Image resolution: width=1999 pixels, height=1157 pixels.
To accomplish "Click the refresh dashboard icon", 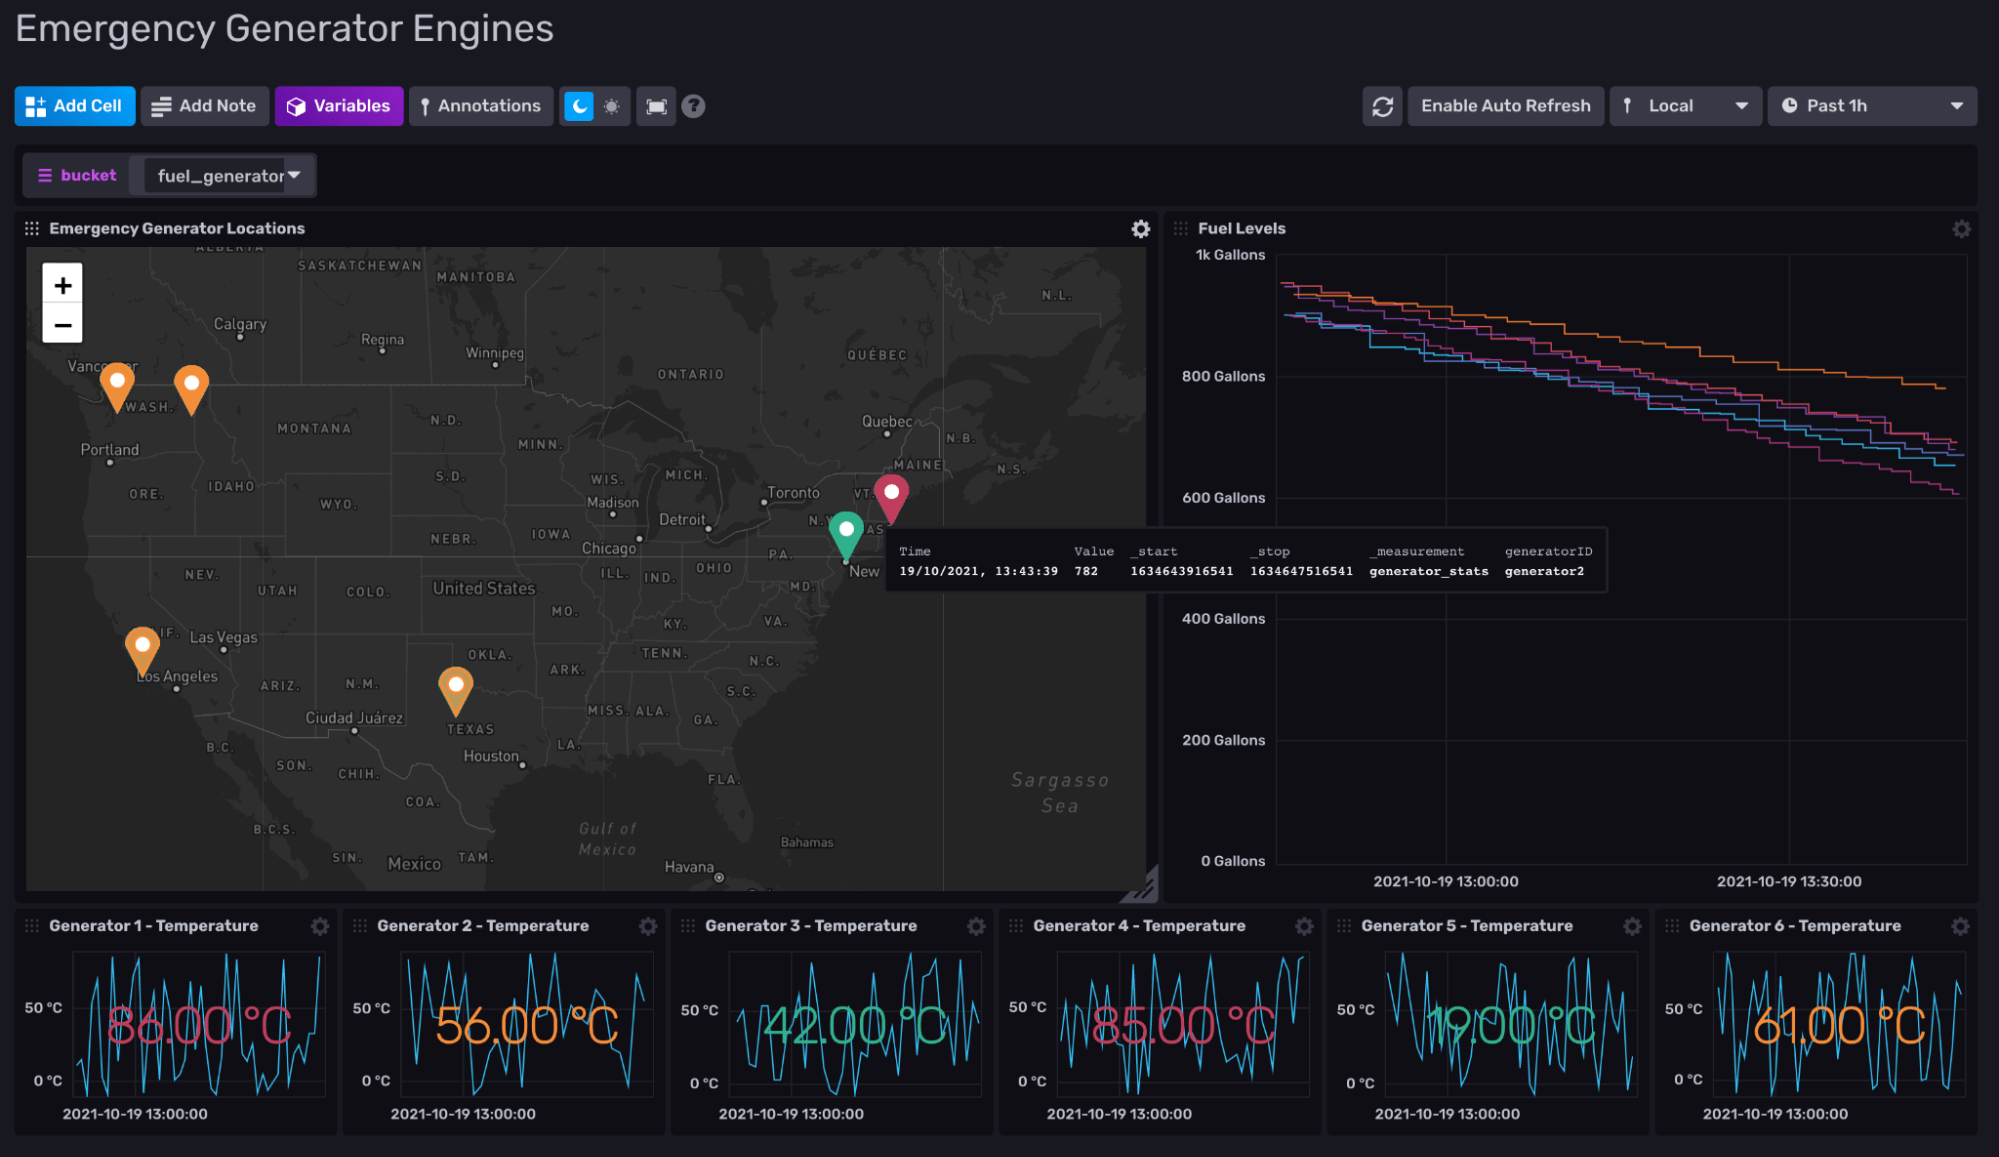I will click(1382, 105).
